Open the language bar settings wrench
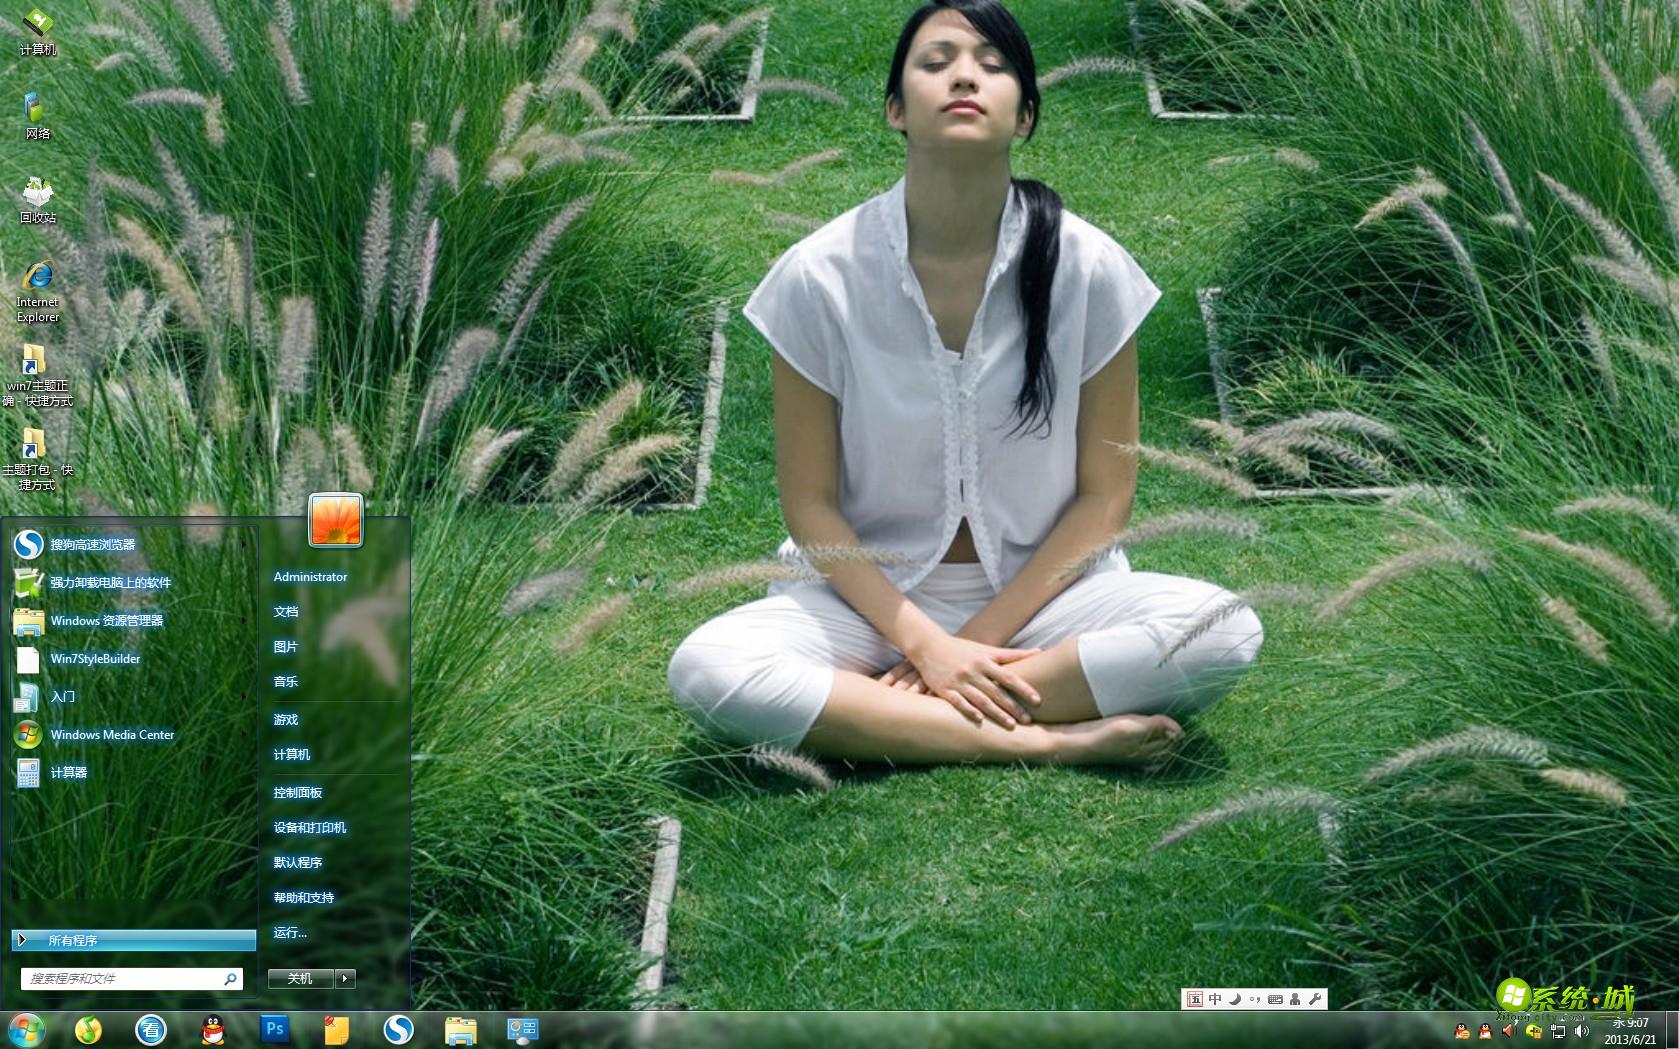This screenshot has width=1679, height=1049. point(1316,999)
